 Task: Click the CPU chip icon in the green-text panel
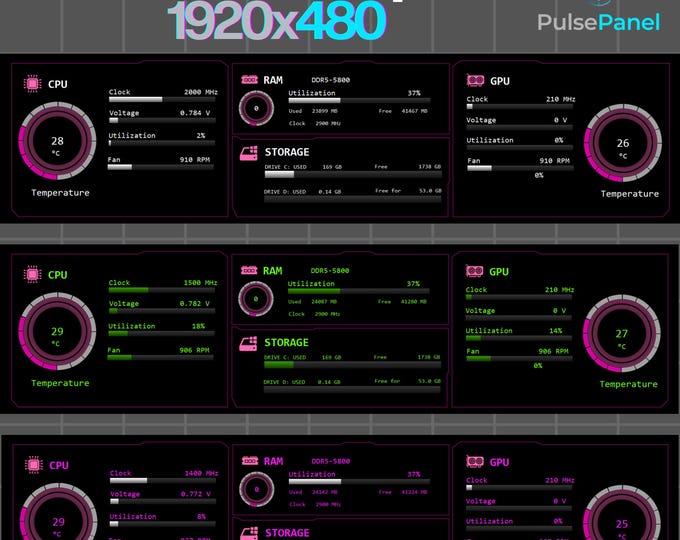click(x=33, y=274)
